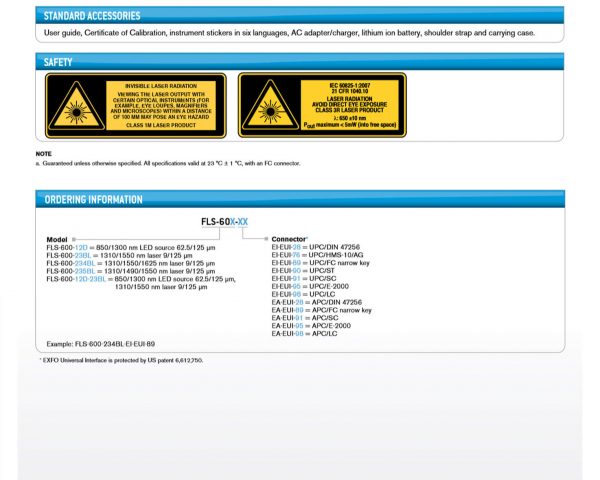Screen dimensions: 600x480
Task: Click the 'AVOID DIRECT EYE EXPOSURE' text
Action: pos(349,104)
